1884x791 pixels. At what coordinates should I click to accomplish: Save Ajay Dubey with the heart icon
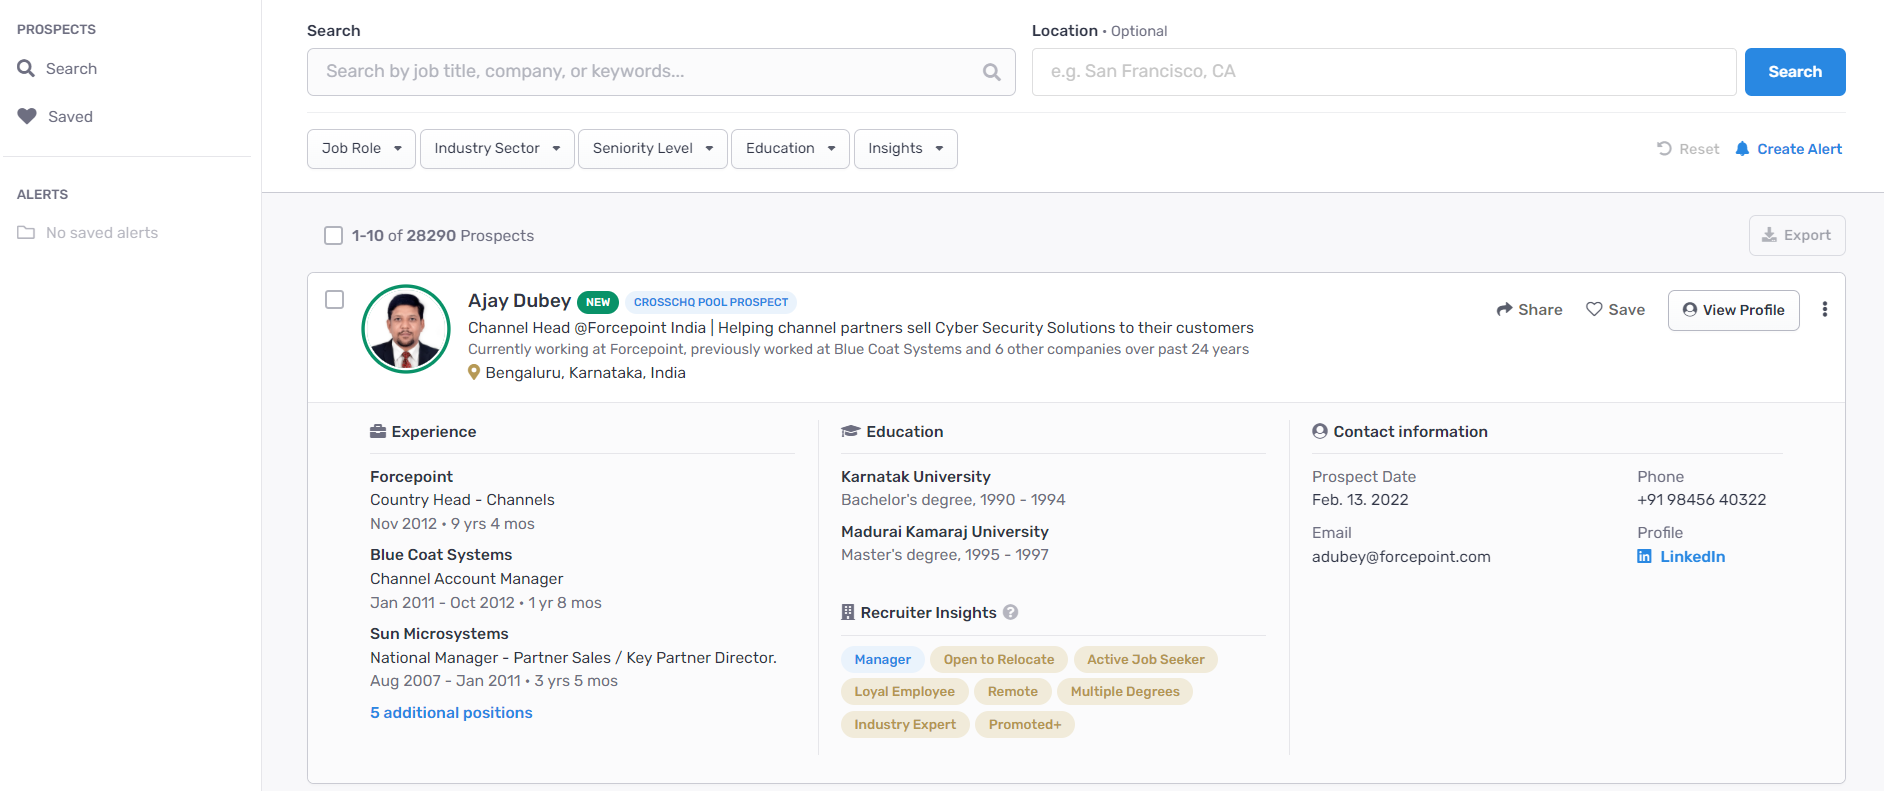tap(1615, 310)
